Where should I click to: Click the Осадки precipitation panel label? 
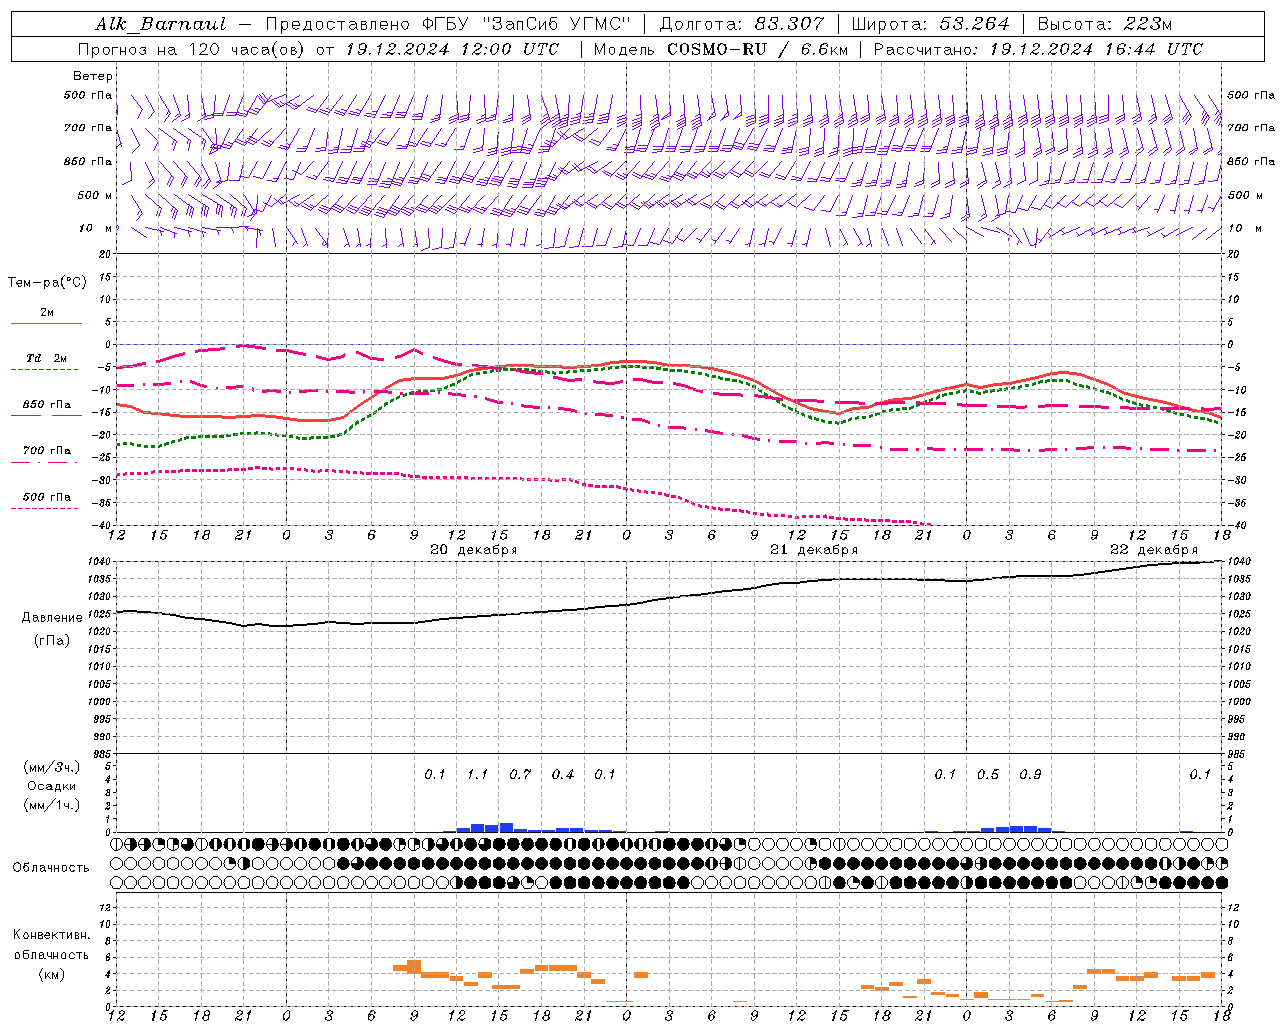[x=52, y=786]
